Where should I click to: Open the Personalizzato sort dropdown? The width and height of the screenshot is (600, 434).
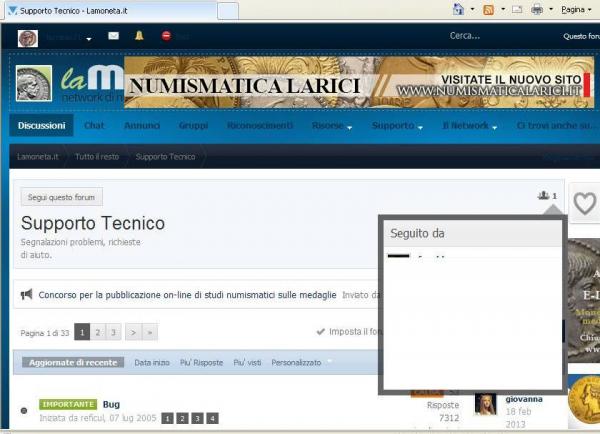[x=301, y=362]
